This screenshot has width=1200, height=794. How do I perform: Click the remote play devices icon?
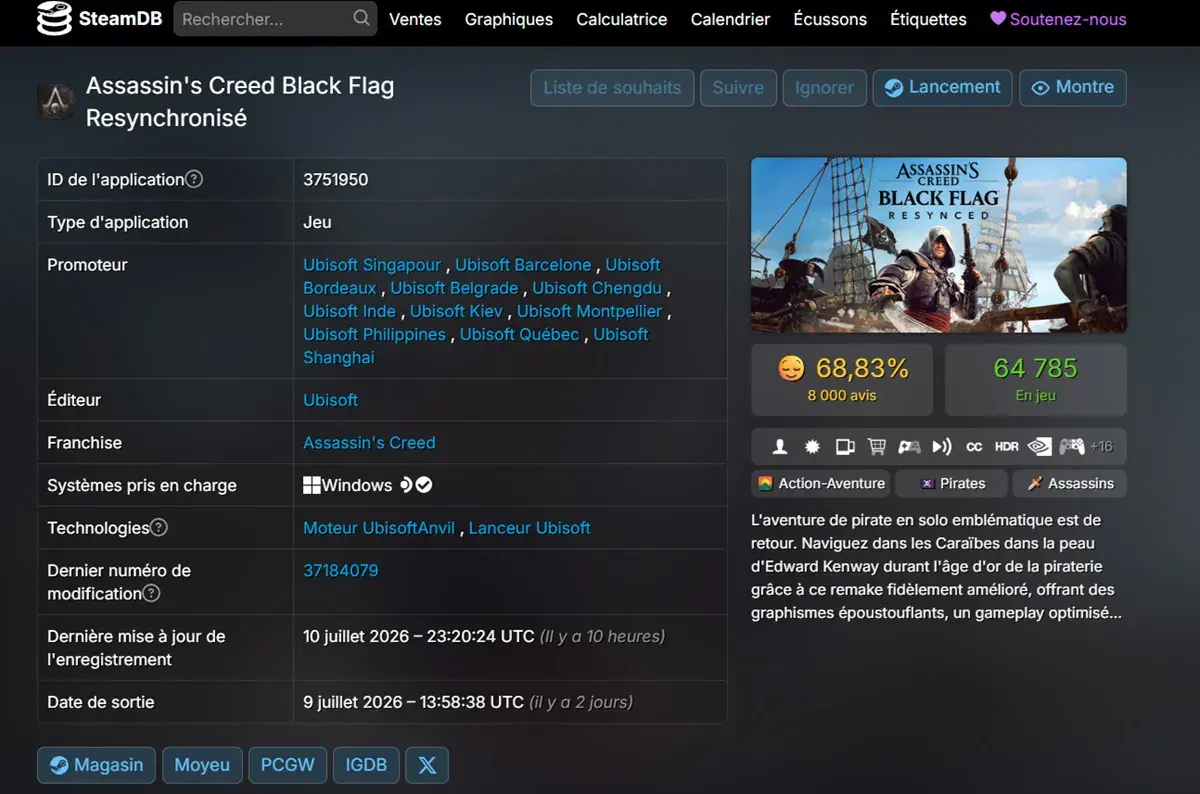click(x=845, y=447)
